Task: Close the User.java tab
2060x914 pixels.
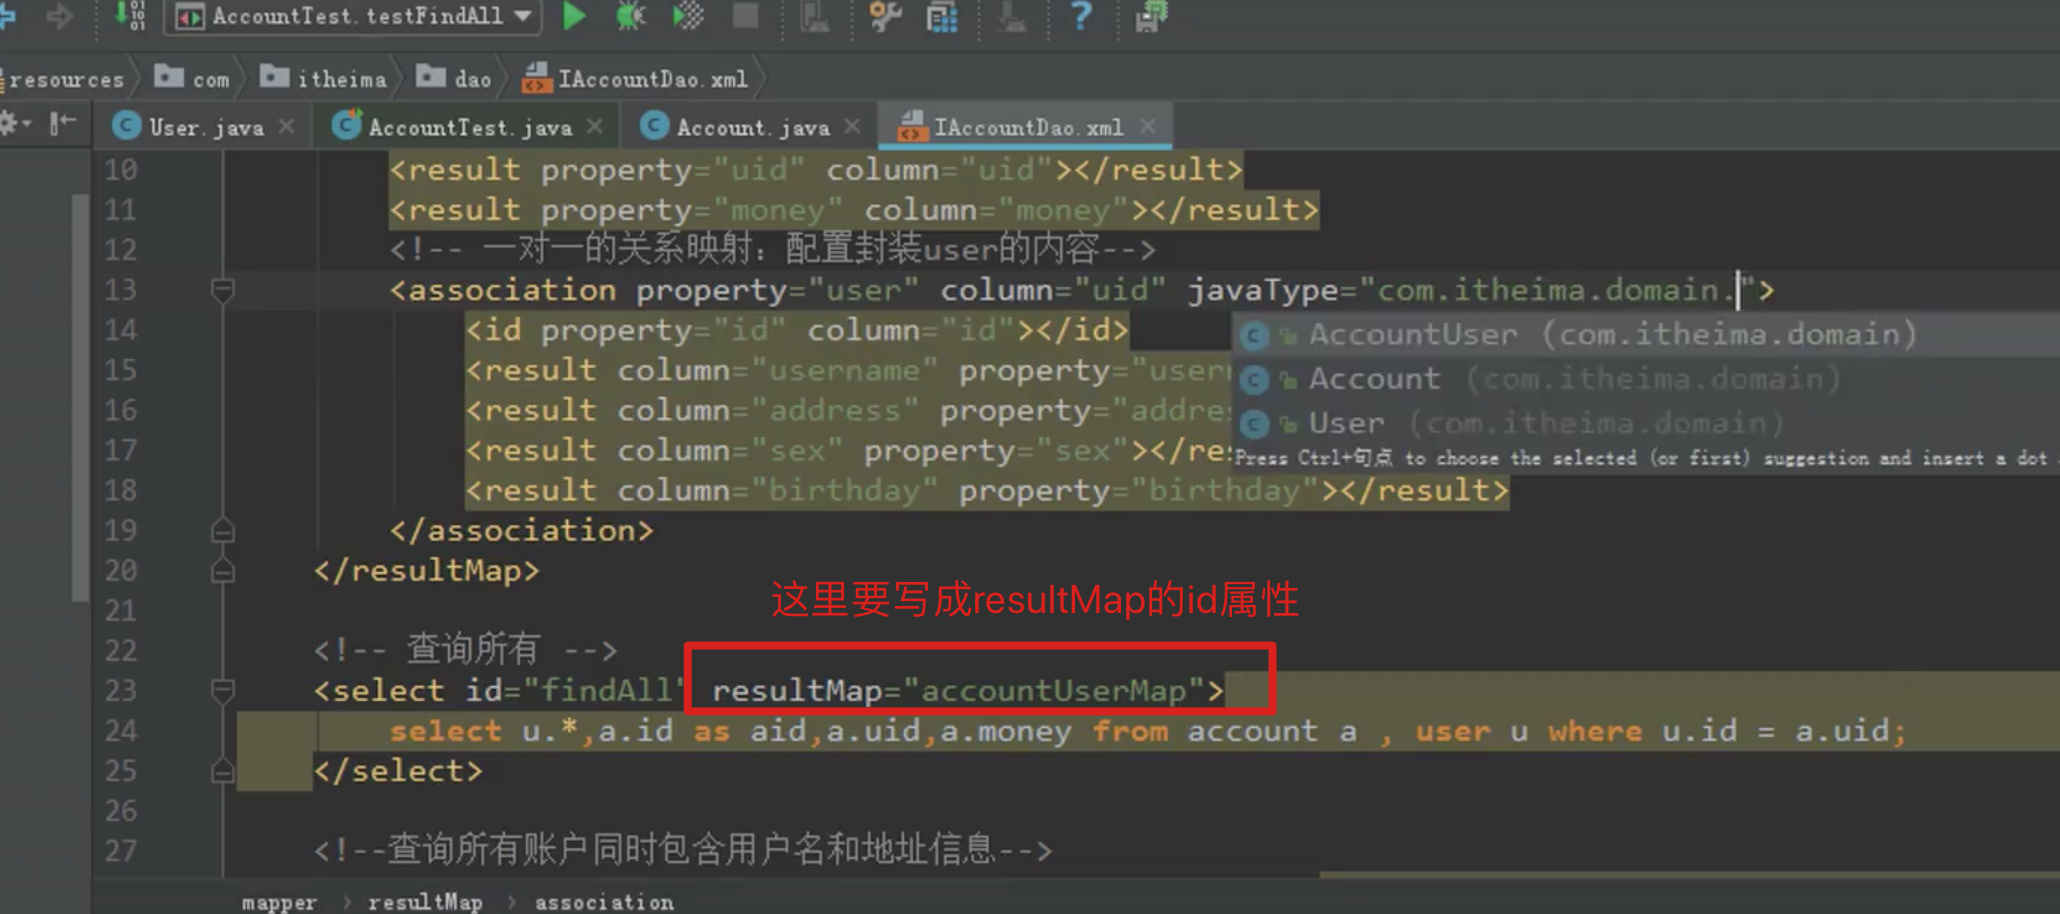Action: point(286,126)
